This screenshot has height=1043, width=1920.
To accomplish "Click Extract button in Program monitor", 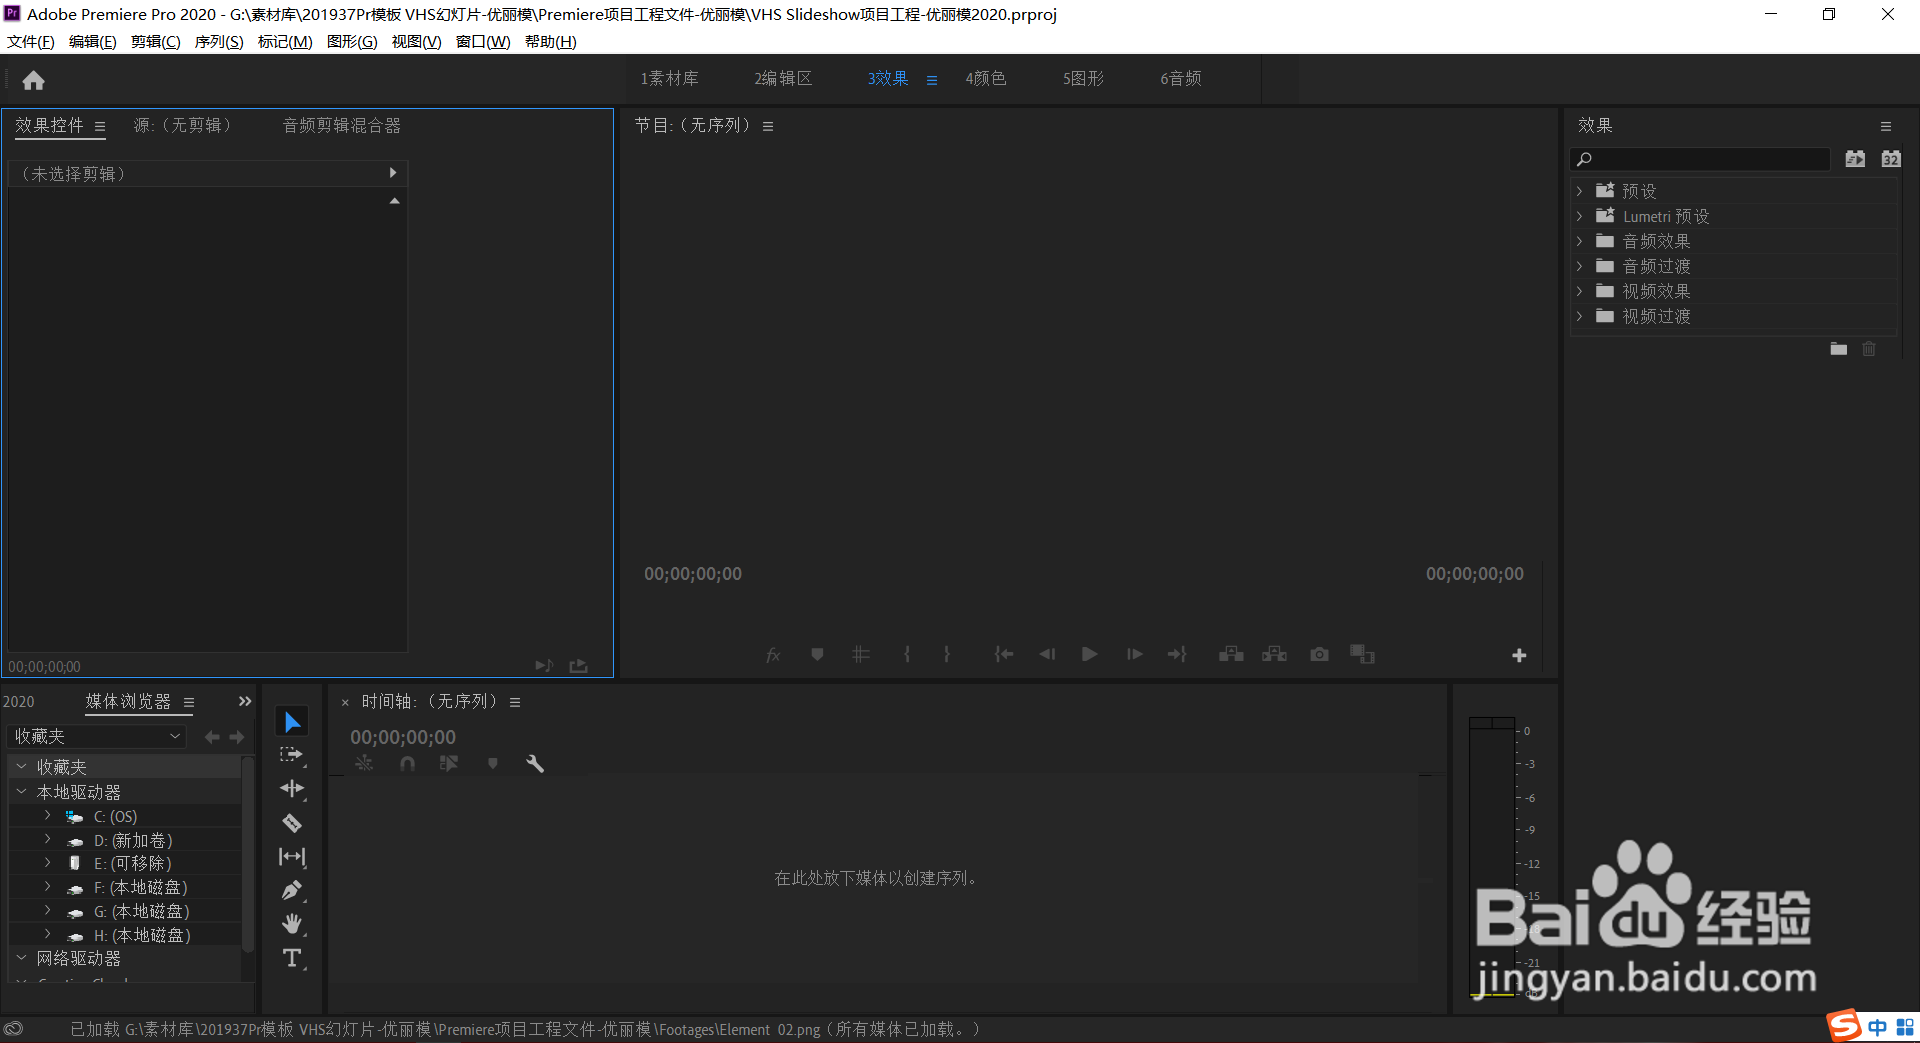I will coord(1274,654).
